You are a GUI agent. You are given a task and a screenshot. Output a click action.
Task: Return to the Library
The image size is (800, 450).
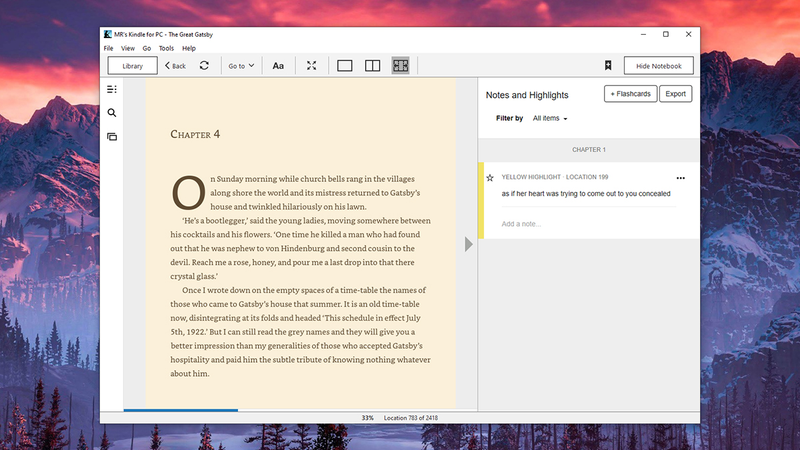pyautogui.click(x=133, y=66)
